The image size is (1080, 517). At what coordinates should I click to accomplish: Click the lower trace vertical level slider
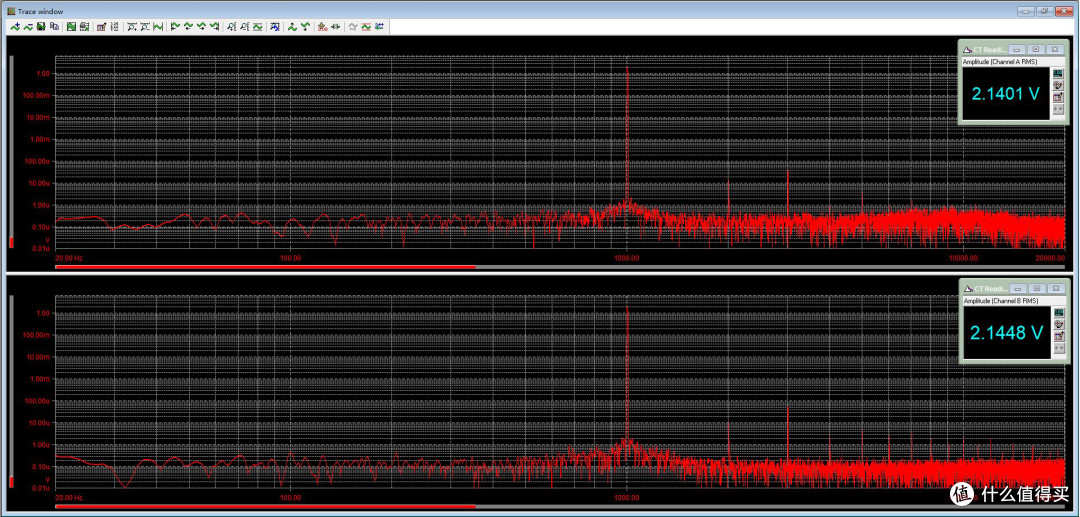11,391
